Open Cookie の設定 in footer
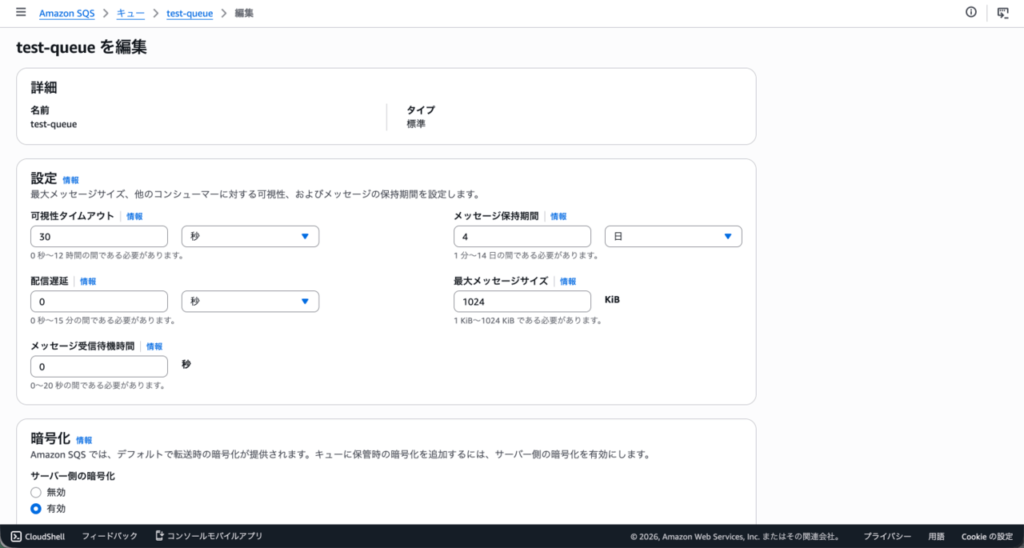Image resolution: width=1024 pixels, height=548 pixels. [987, 536]
